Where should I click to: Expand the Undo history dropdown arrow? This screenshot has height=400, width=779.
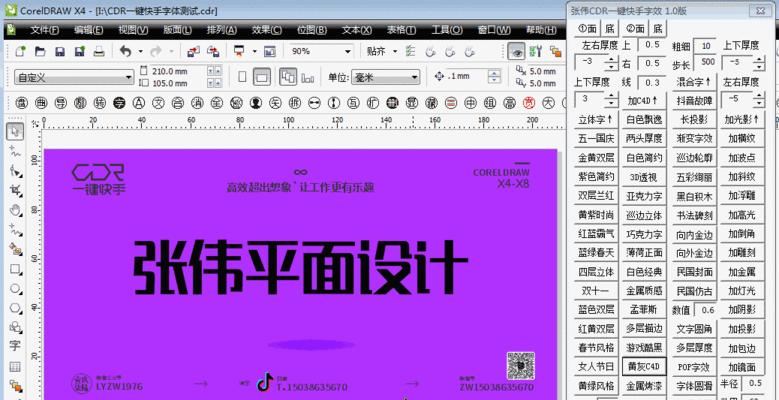(x=141, y=51)
